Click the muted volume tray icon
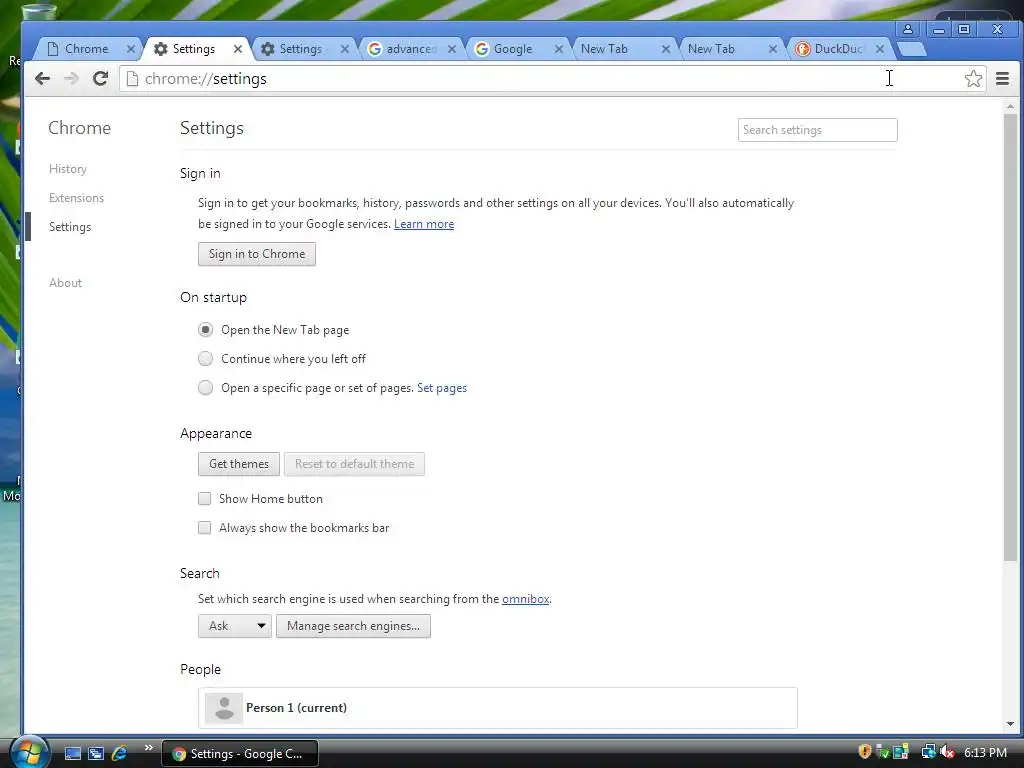The height and width of the screenshot is (768, 1024). tap(947, 752)
